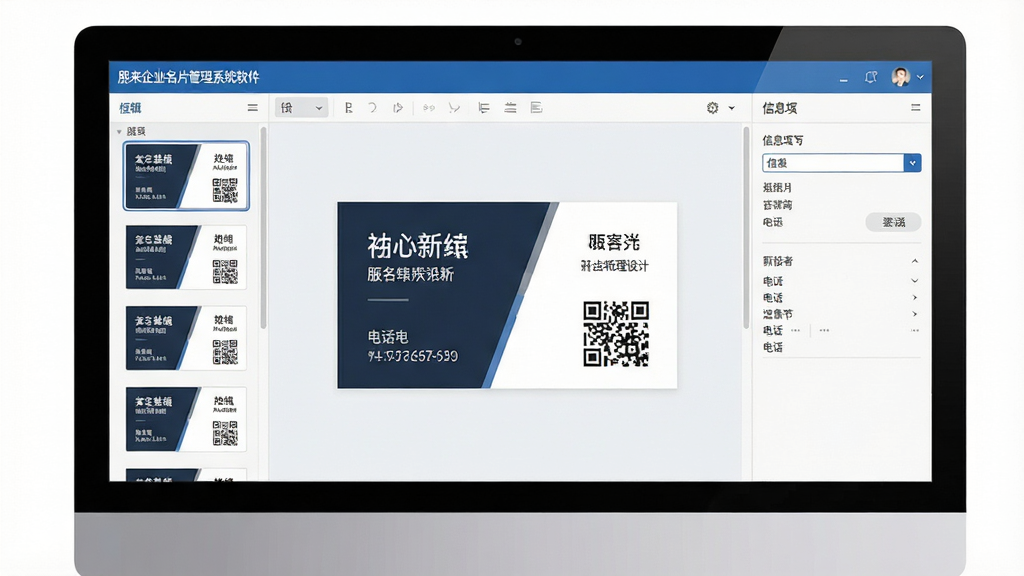Click the 信息 panel header title
Viewport: 1024px width, 576px height.
[780, 108]
